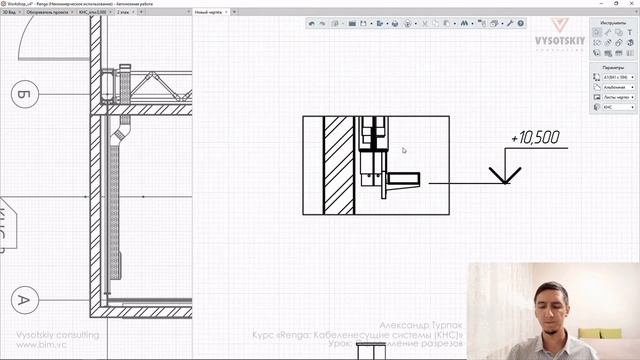
Task: Select the +10,500 elevation mark text
Action: pos(535,138)
